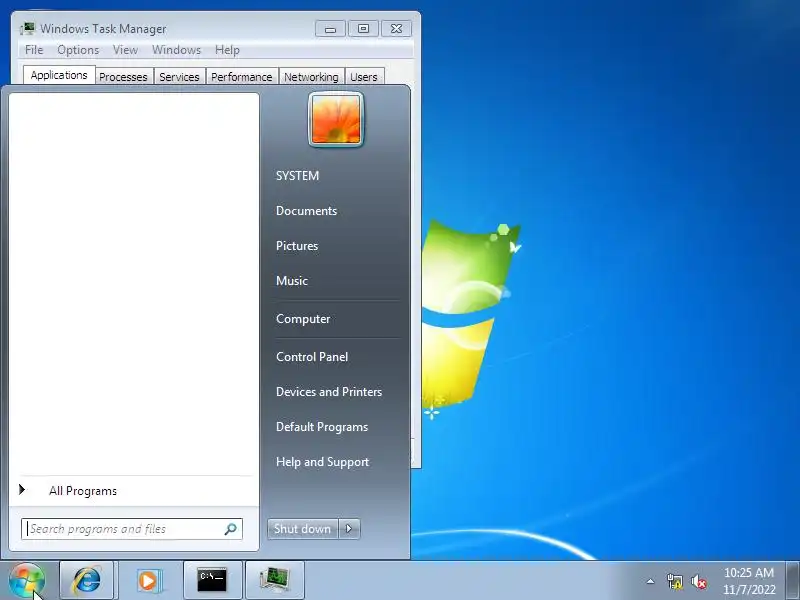This screenshot has height=600, width=800.
Task: Switch to the Networking tab
Action: click(x=311, y=77)
